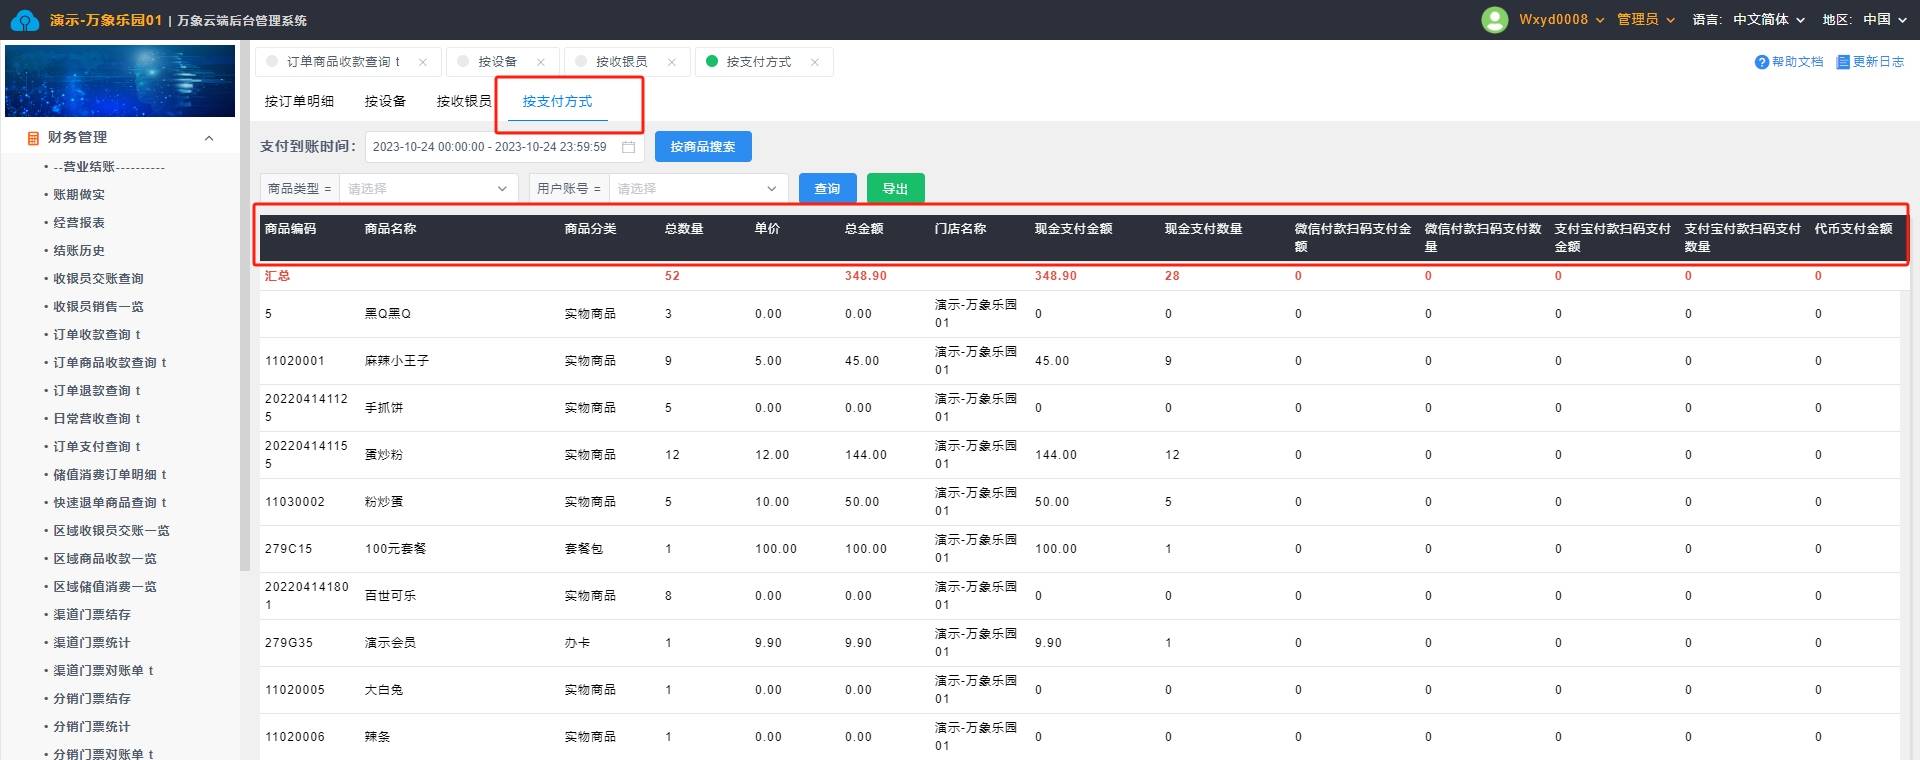Collapse the 财务管理 sidebar section
The width and height of the screenshot is (1920, 760).
pos(209,138)
